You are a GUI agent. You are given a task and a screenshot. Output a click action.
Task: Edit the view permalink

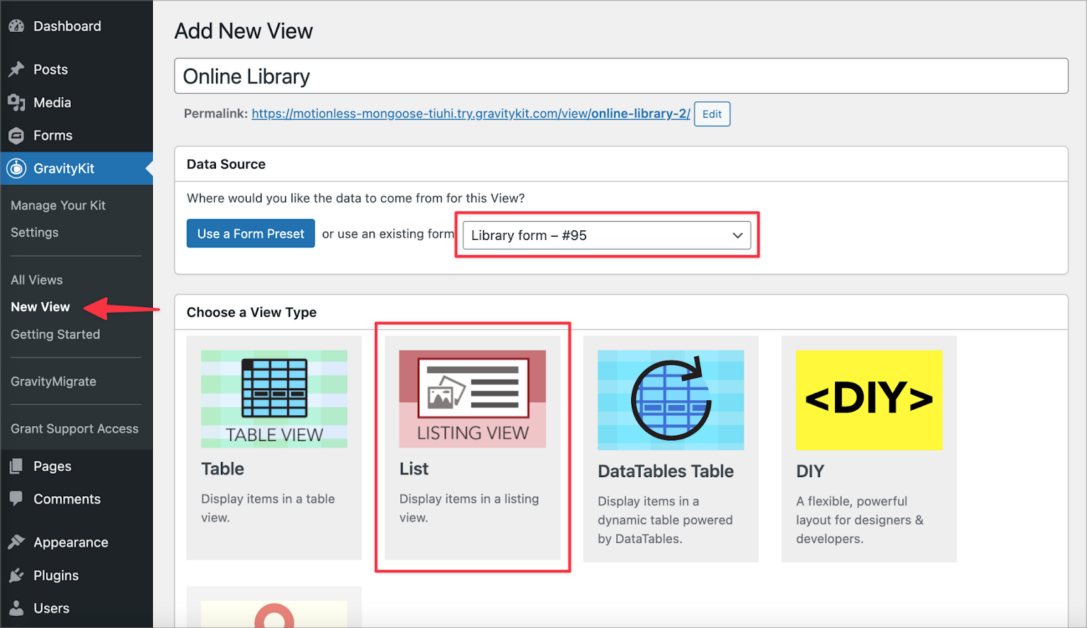coord(712,113)
